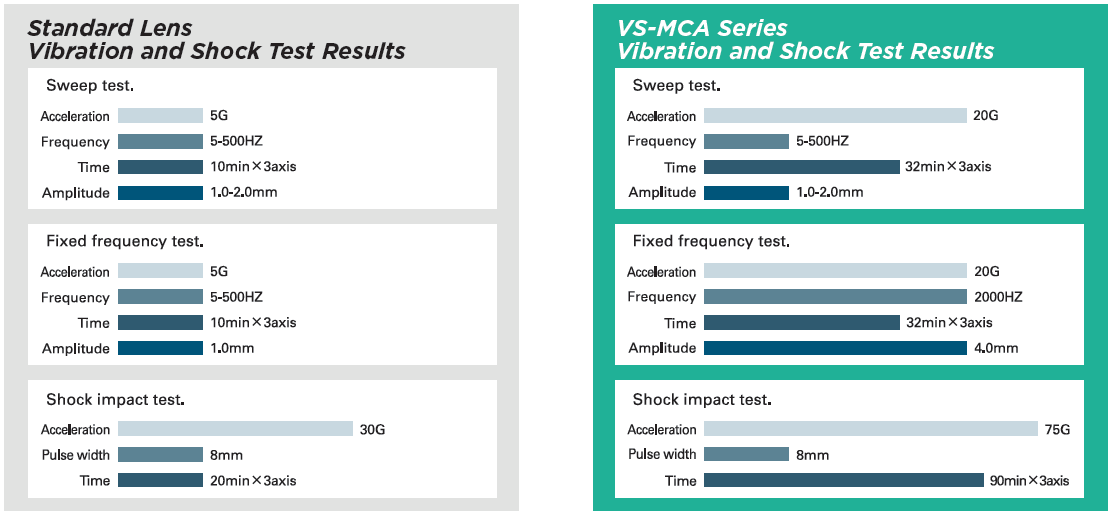This screenshot has width=1115, height=517.
Task: Click the 20min×3axis time bar
Action: pos(160,480)
